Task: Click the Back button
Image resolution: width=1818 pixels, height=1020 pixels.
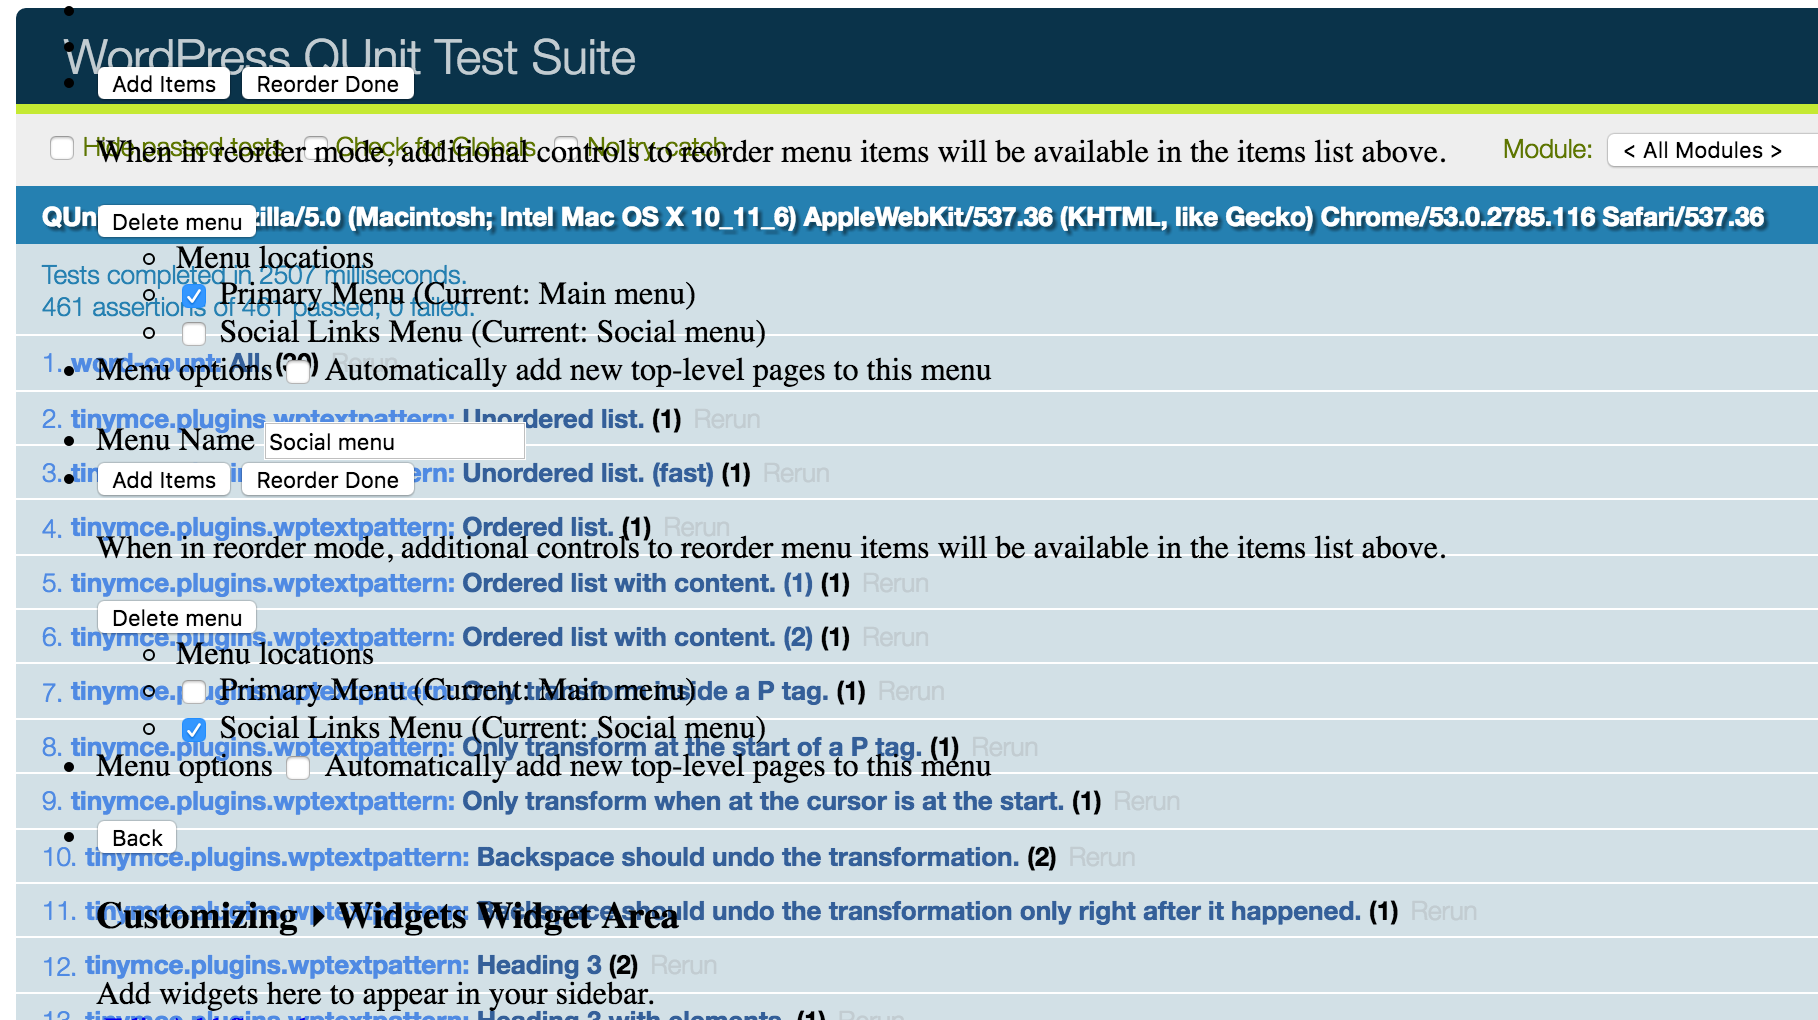Action: pos(137,838)
